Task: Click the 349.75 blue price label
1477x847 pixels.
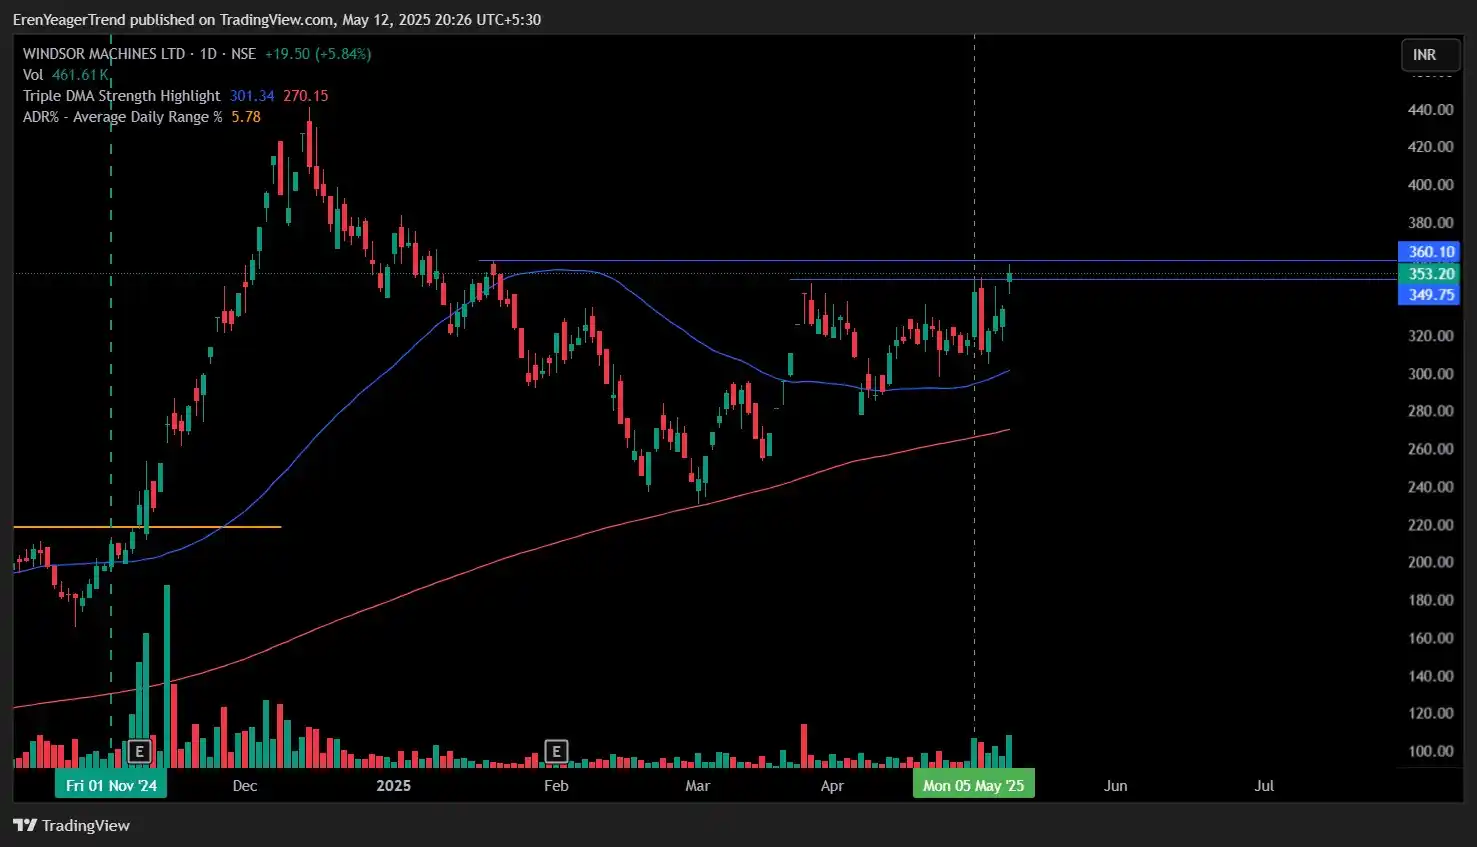Action: [1429, 295]
